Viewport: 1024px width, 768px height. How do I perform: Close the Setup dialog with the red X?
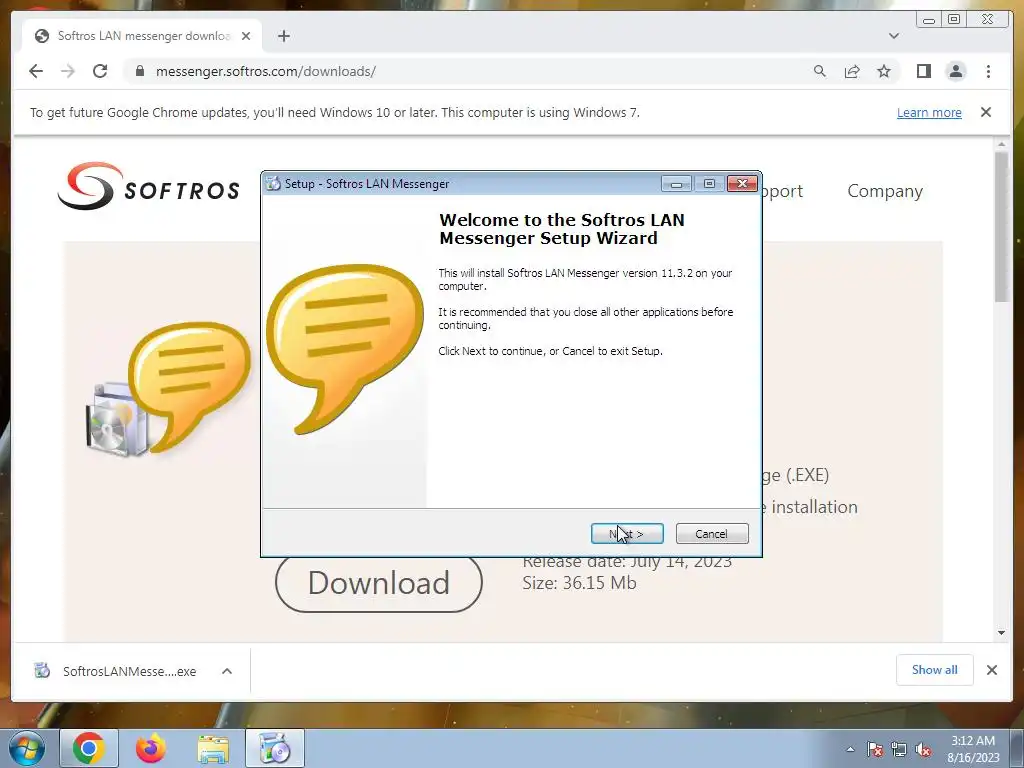(742, 184)
